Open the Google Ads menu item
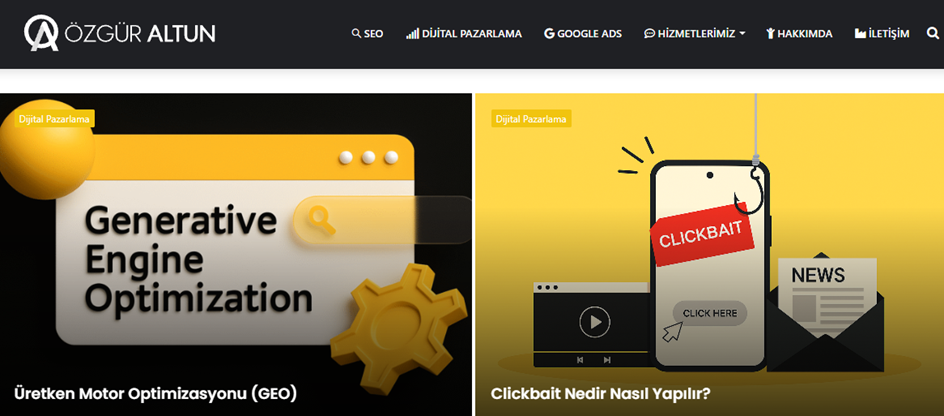 tap(589, 34)
